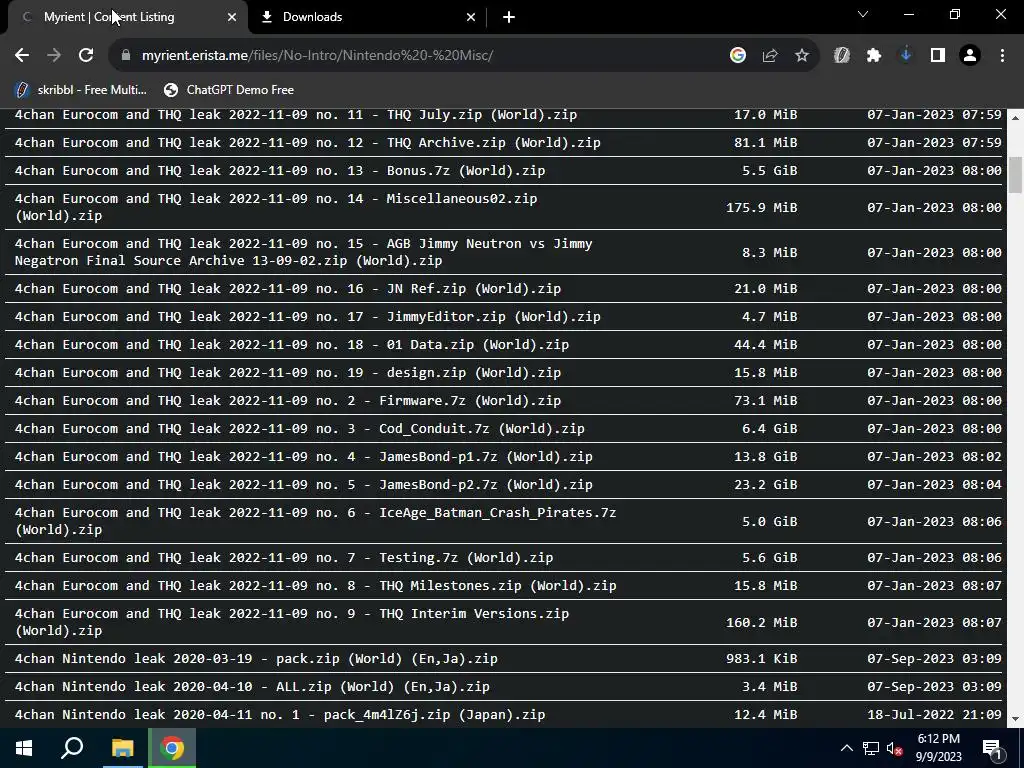The image size is (1024, 768).
Task: Download no. 4 JamesBond-p1.7z file
Action: [304, 457]
